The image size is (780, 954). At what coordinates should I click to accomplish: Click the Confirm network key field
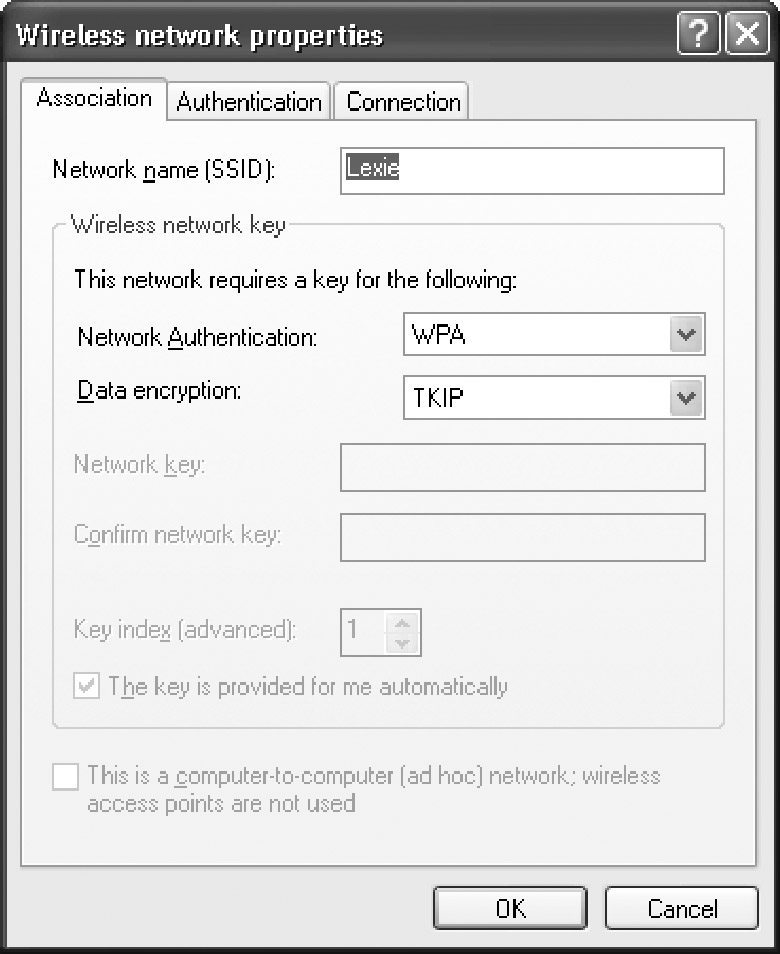(523, 537)
